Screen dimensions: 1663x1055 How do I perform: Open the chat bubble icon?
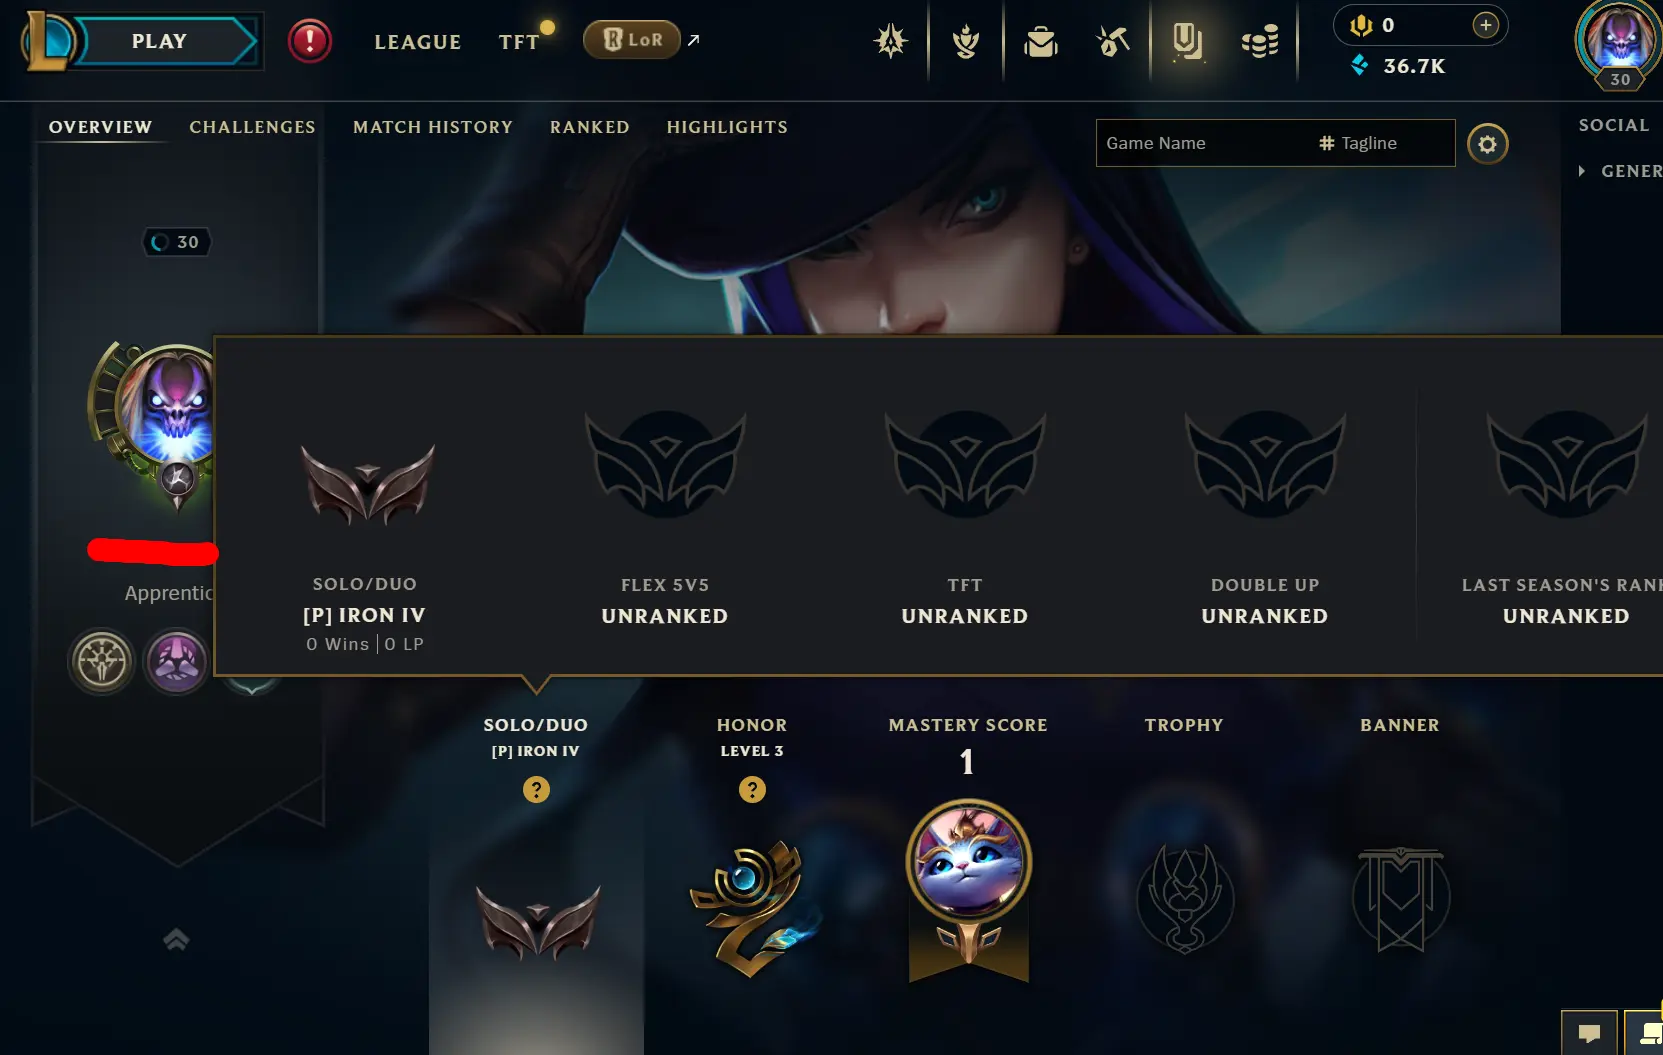point(1589,1033)
